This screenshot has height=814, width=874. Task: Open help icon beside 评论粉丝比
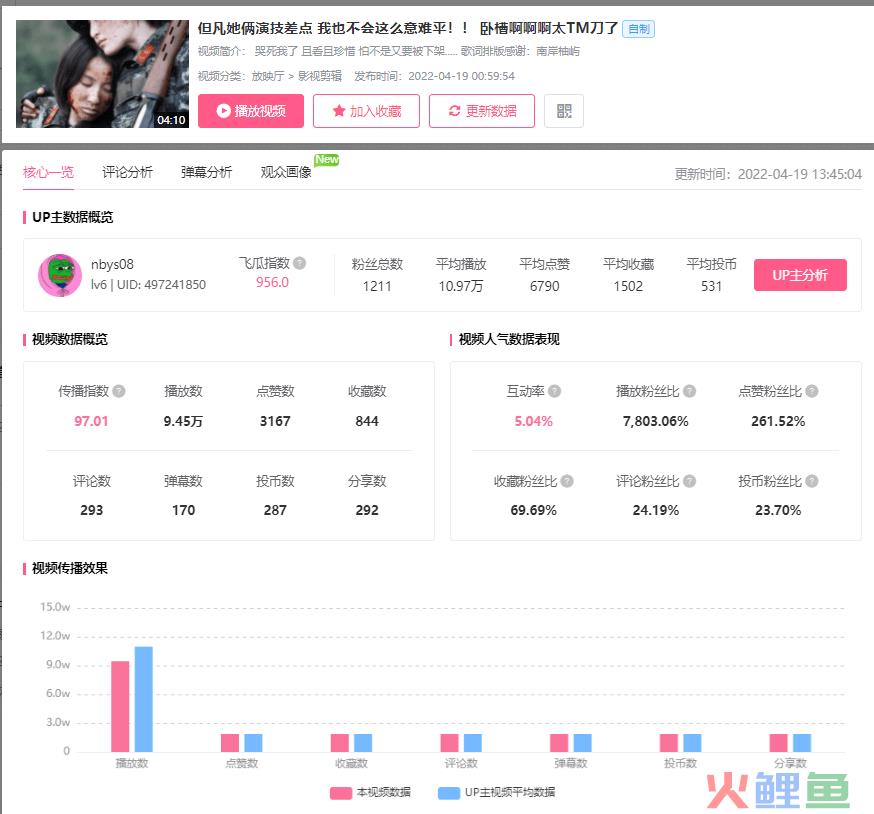[690, 481]
